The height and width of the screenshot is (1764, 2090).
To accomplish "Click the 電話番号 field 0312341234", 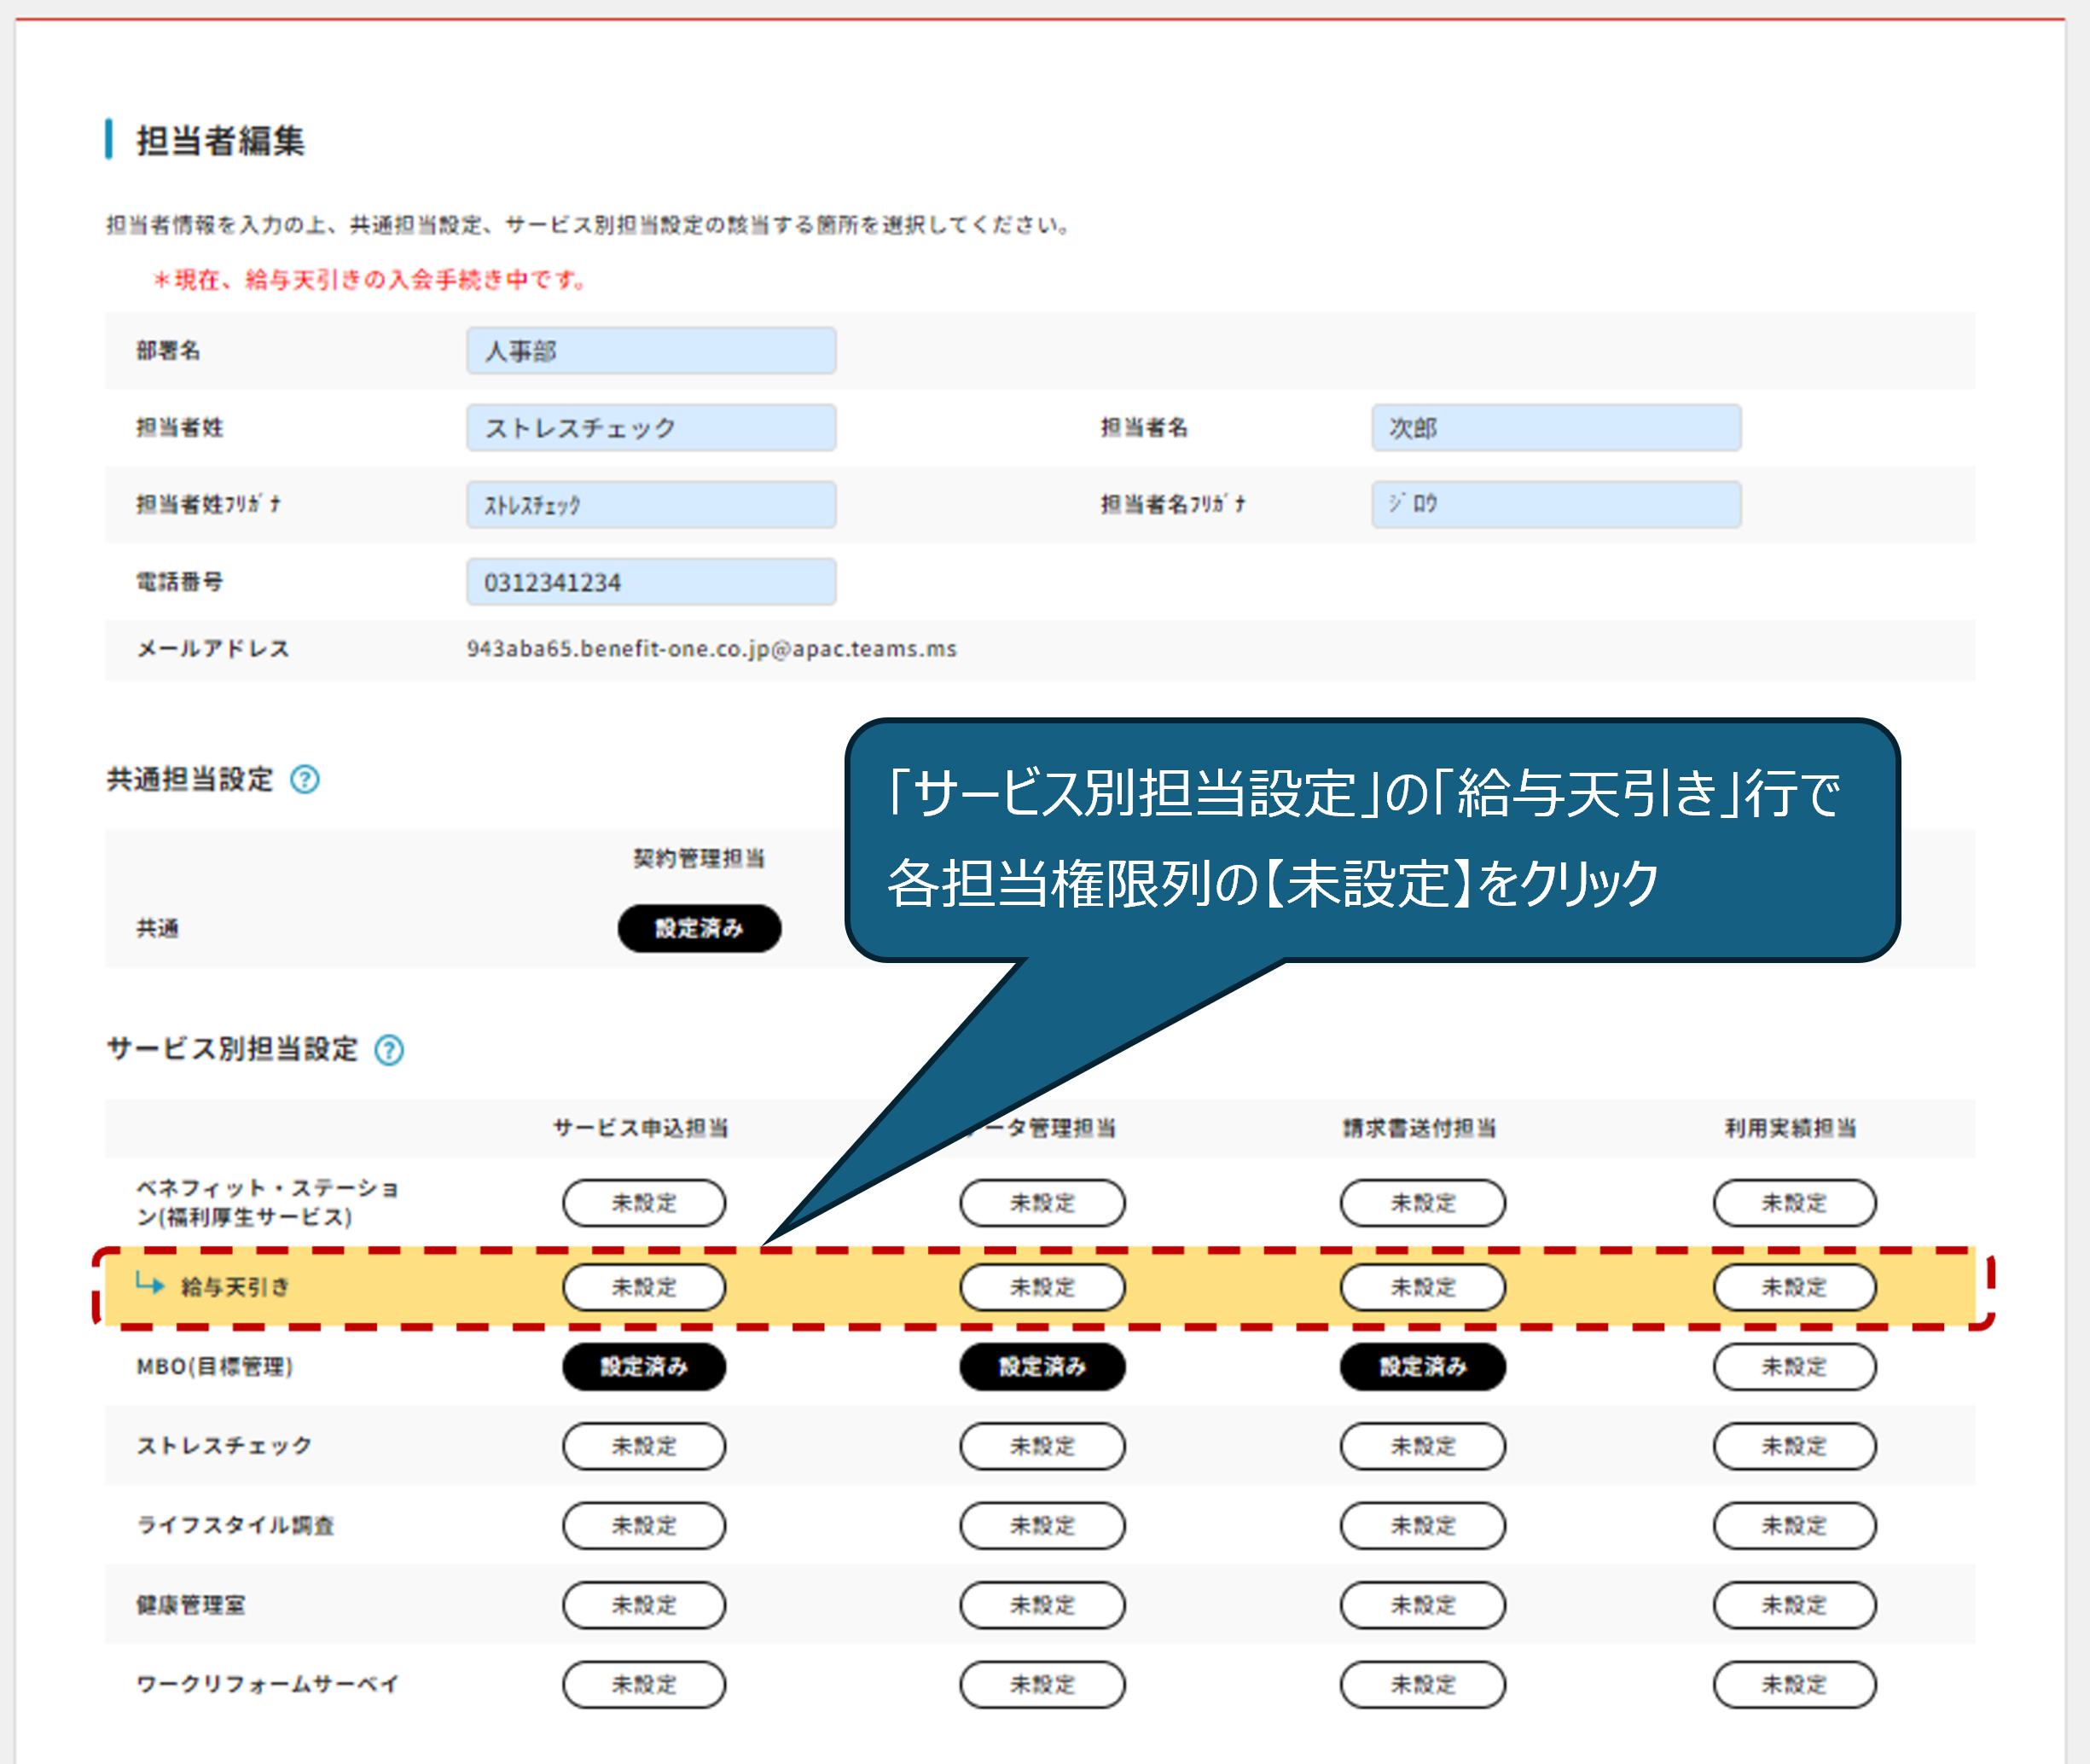I will pos(651,582).
